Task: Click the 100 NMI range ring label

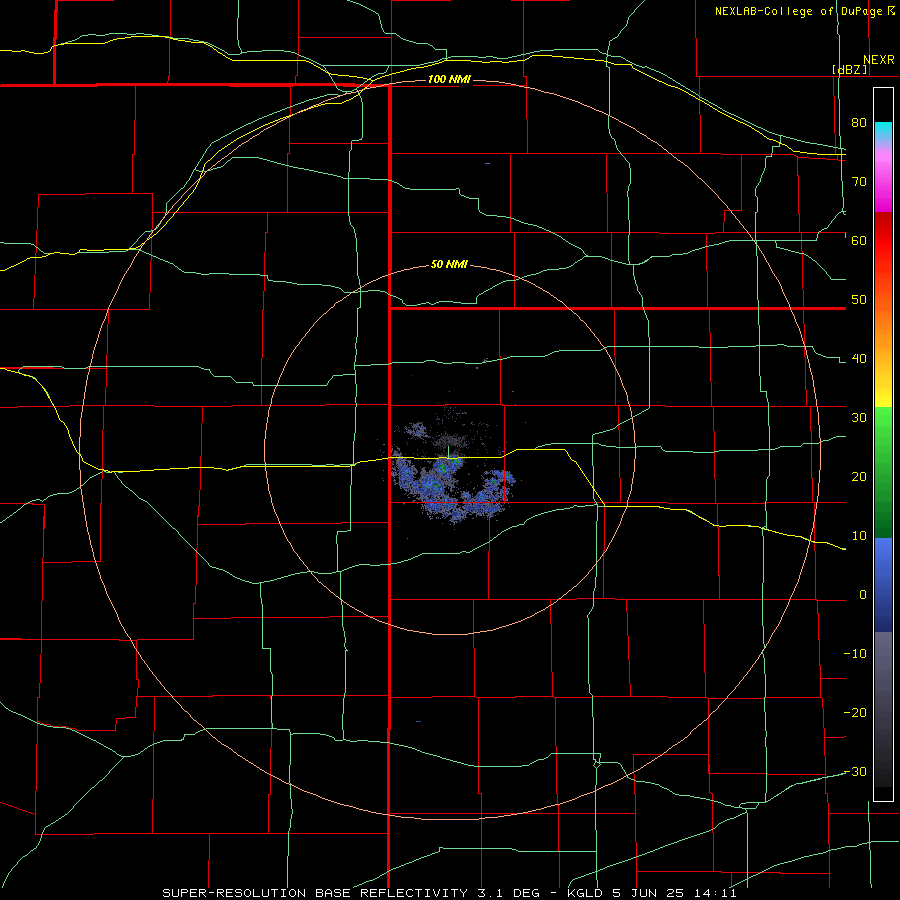Action: [449, 79]
